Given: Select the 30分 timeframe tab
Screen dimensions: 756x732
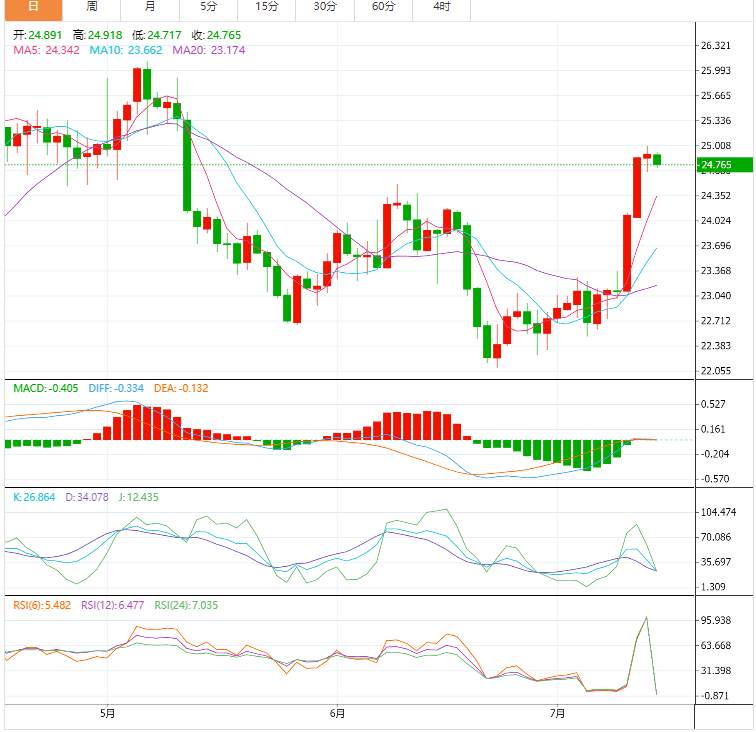Looking at the screenshot, I should 325,7.
